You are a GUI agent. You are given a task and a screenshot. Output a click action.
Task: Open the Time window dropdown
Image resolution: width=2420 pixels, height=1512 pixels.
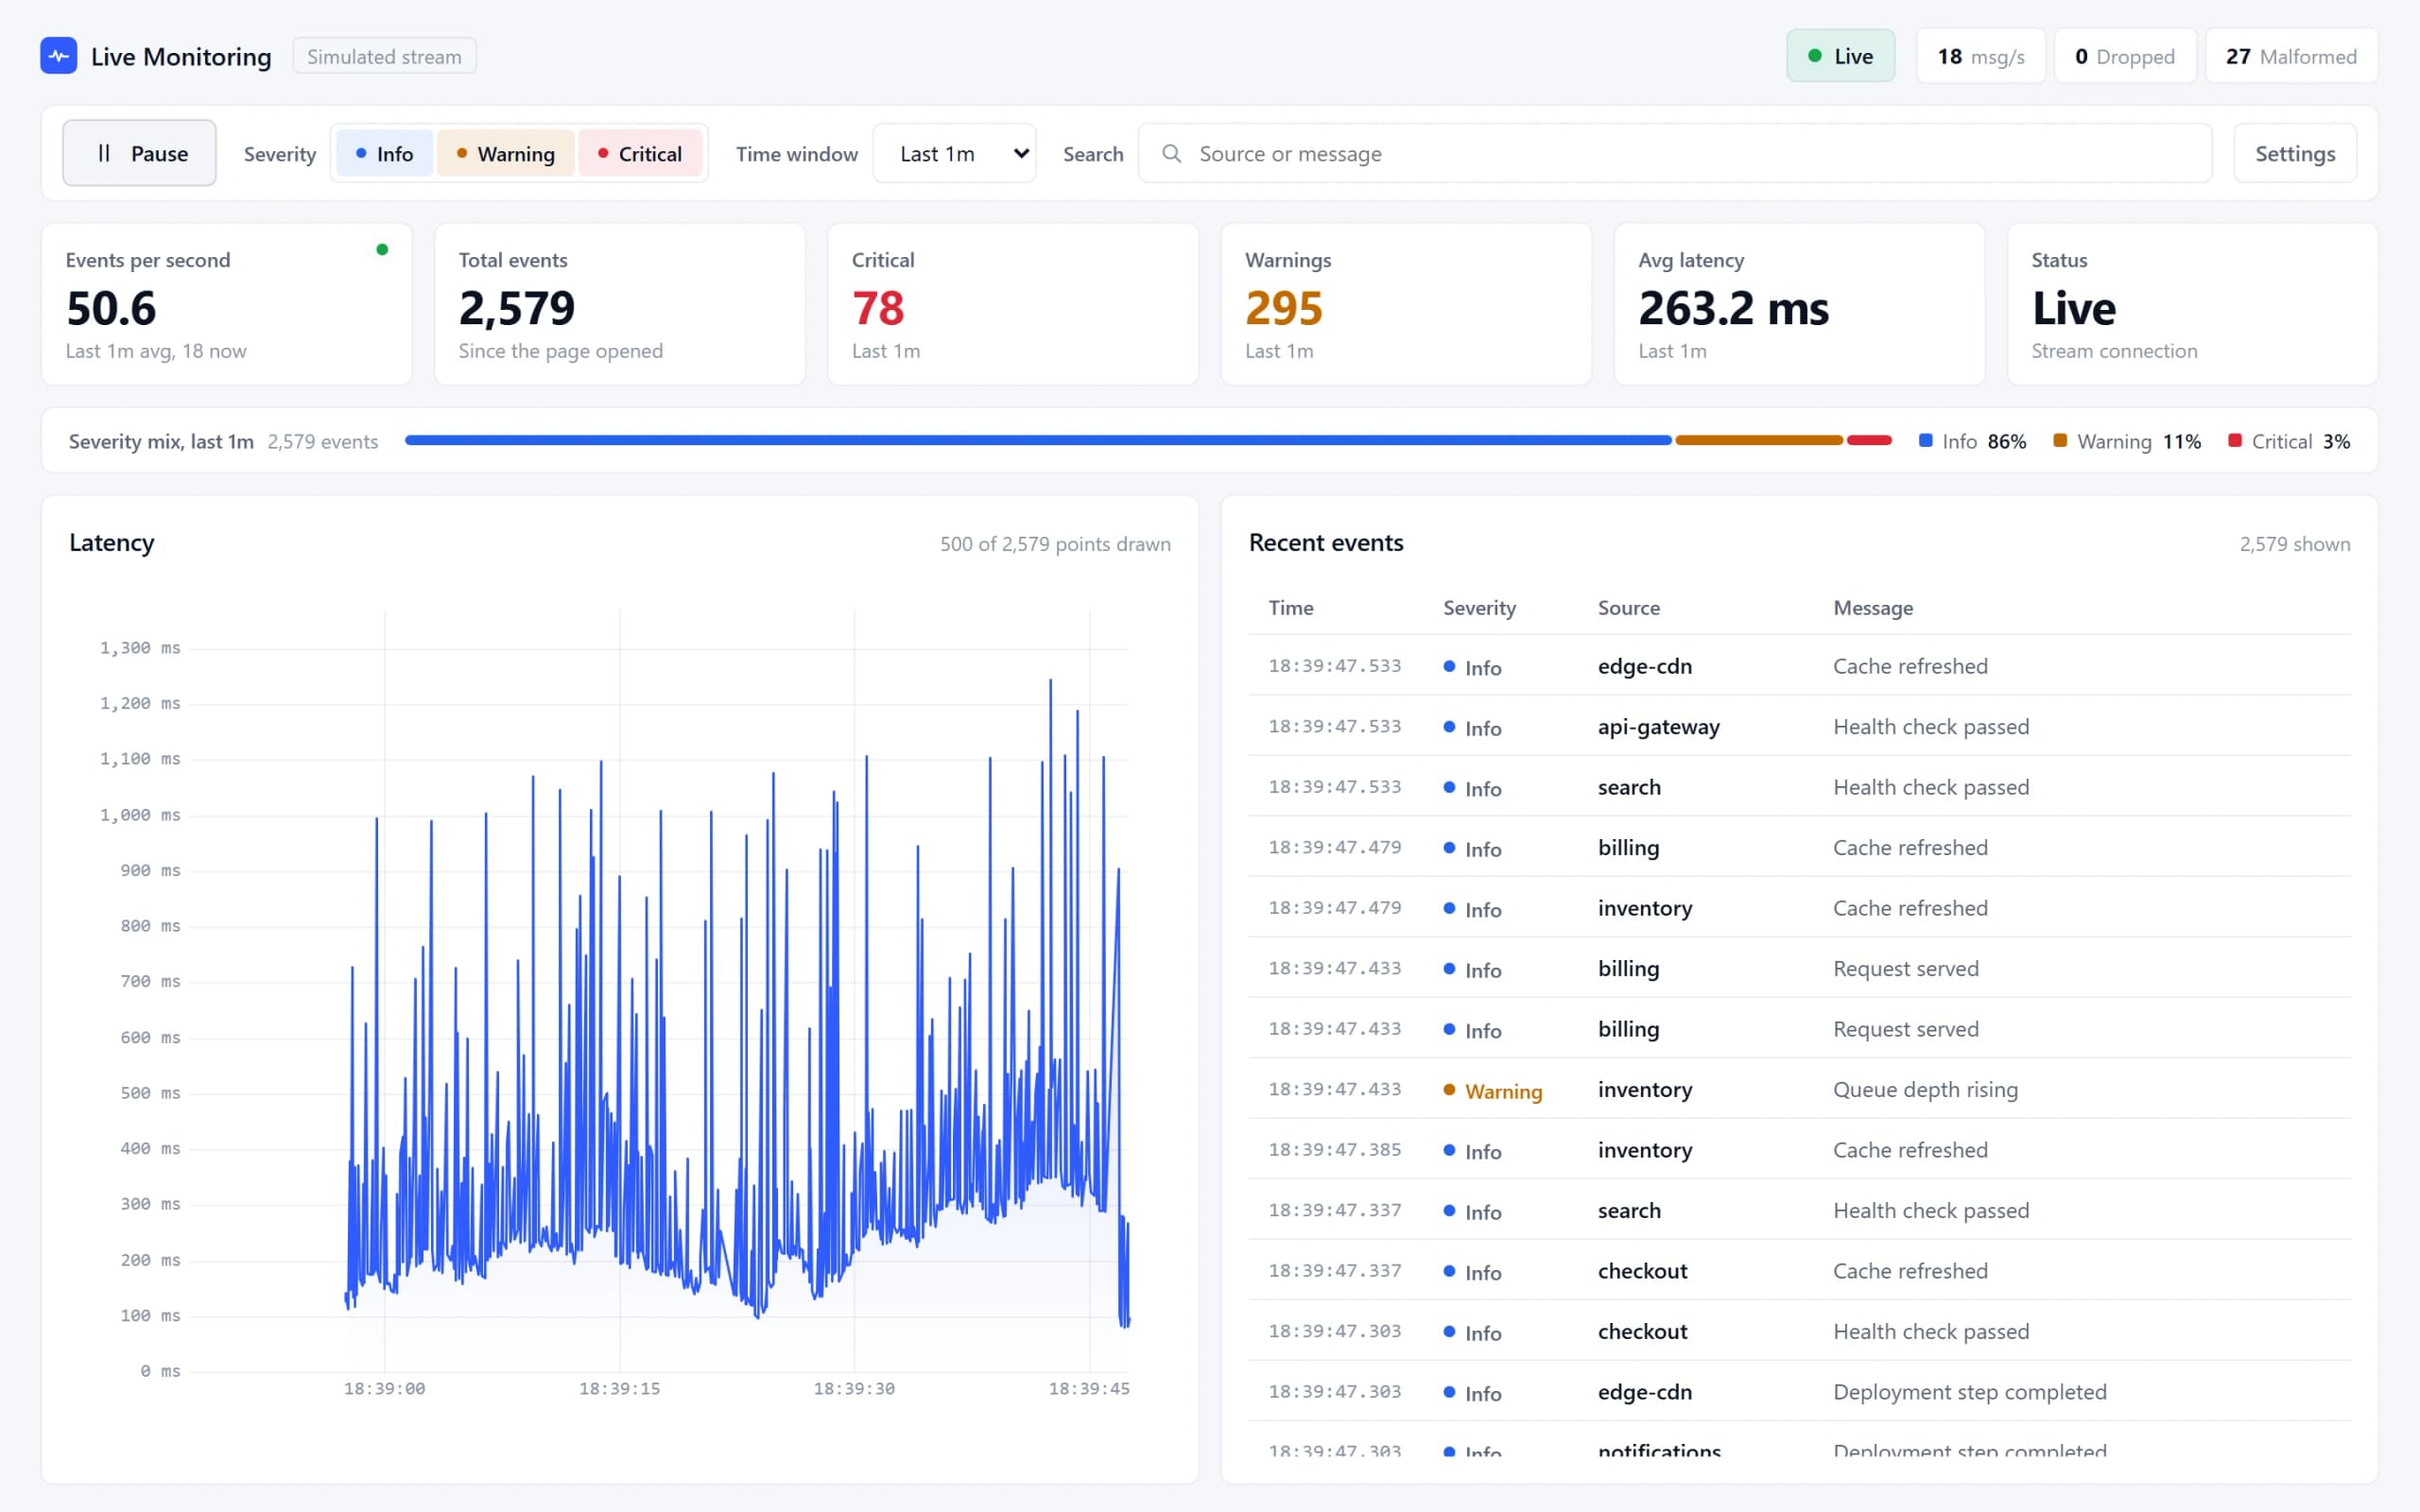tap(954, 153)
